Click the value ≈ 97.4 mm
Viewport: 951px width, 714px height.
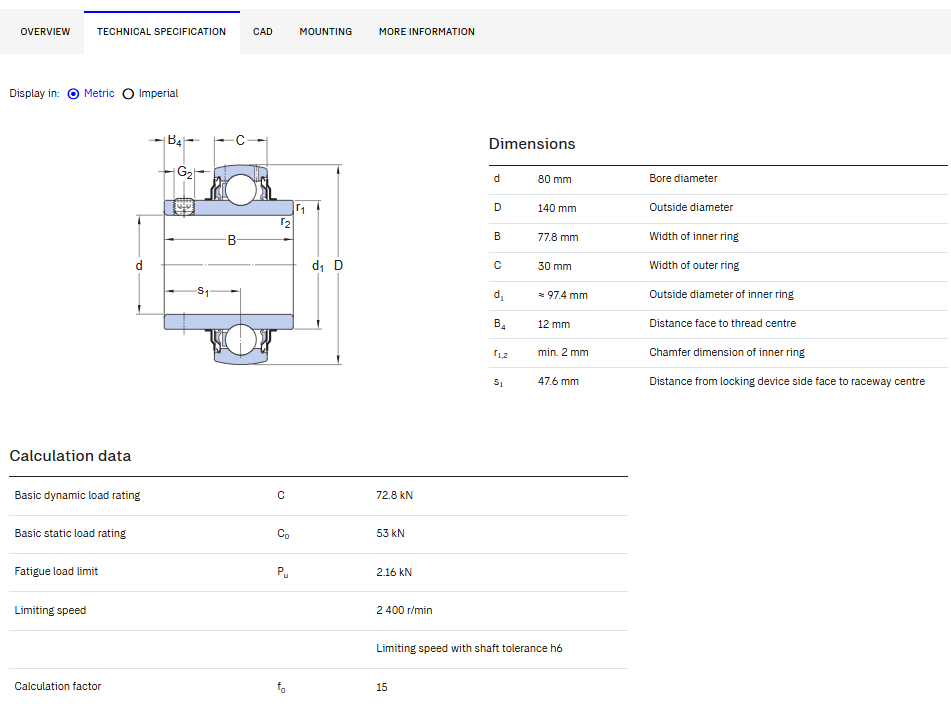pos(563,295)
